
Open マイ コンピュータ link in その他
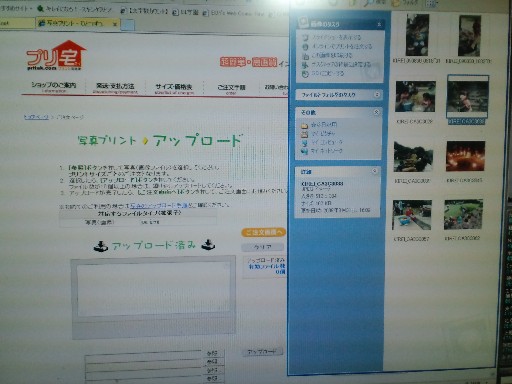click(327, 142)
